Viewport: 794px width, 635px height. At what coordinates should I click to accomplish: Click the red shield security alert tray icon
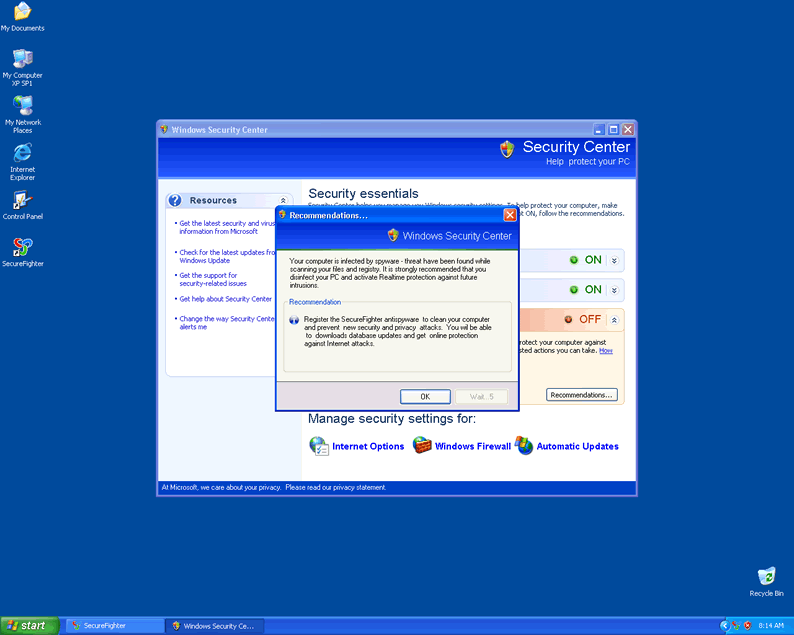[747, 625]
